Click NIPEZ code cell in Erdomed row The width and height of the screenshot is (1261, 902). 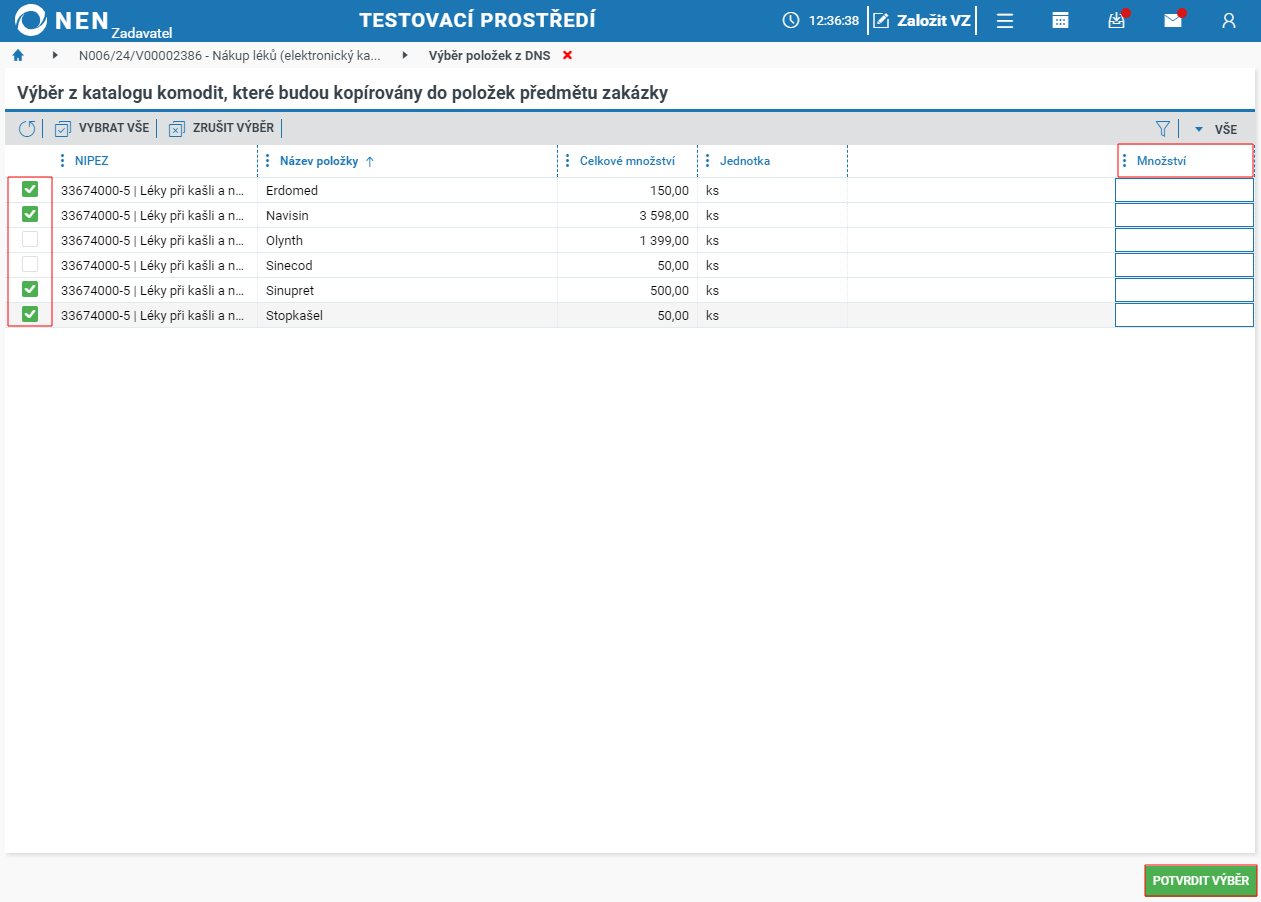pos(154,190)
